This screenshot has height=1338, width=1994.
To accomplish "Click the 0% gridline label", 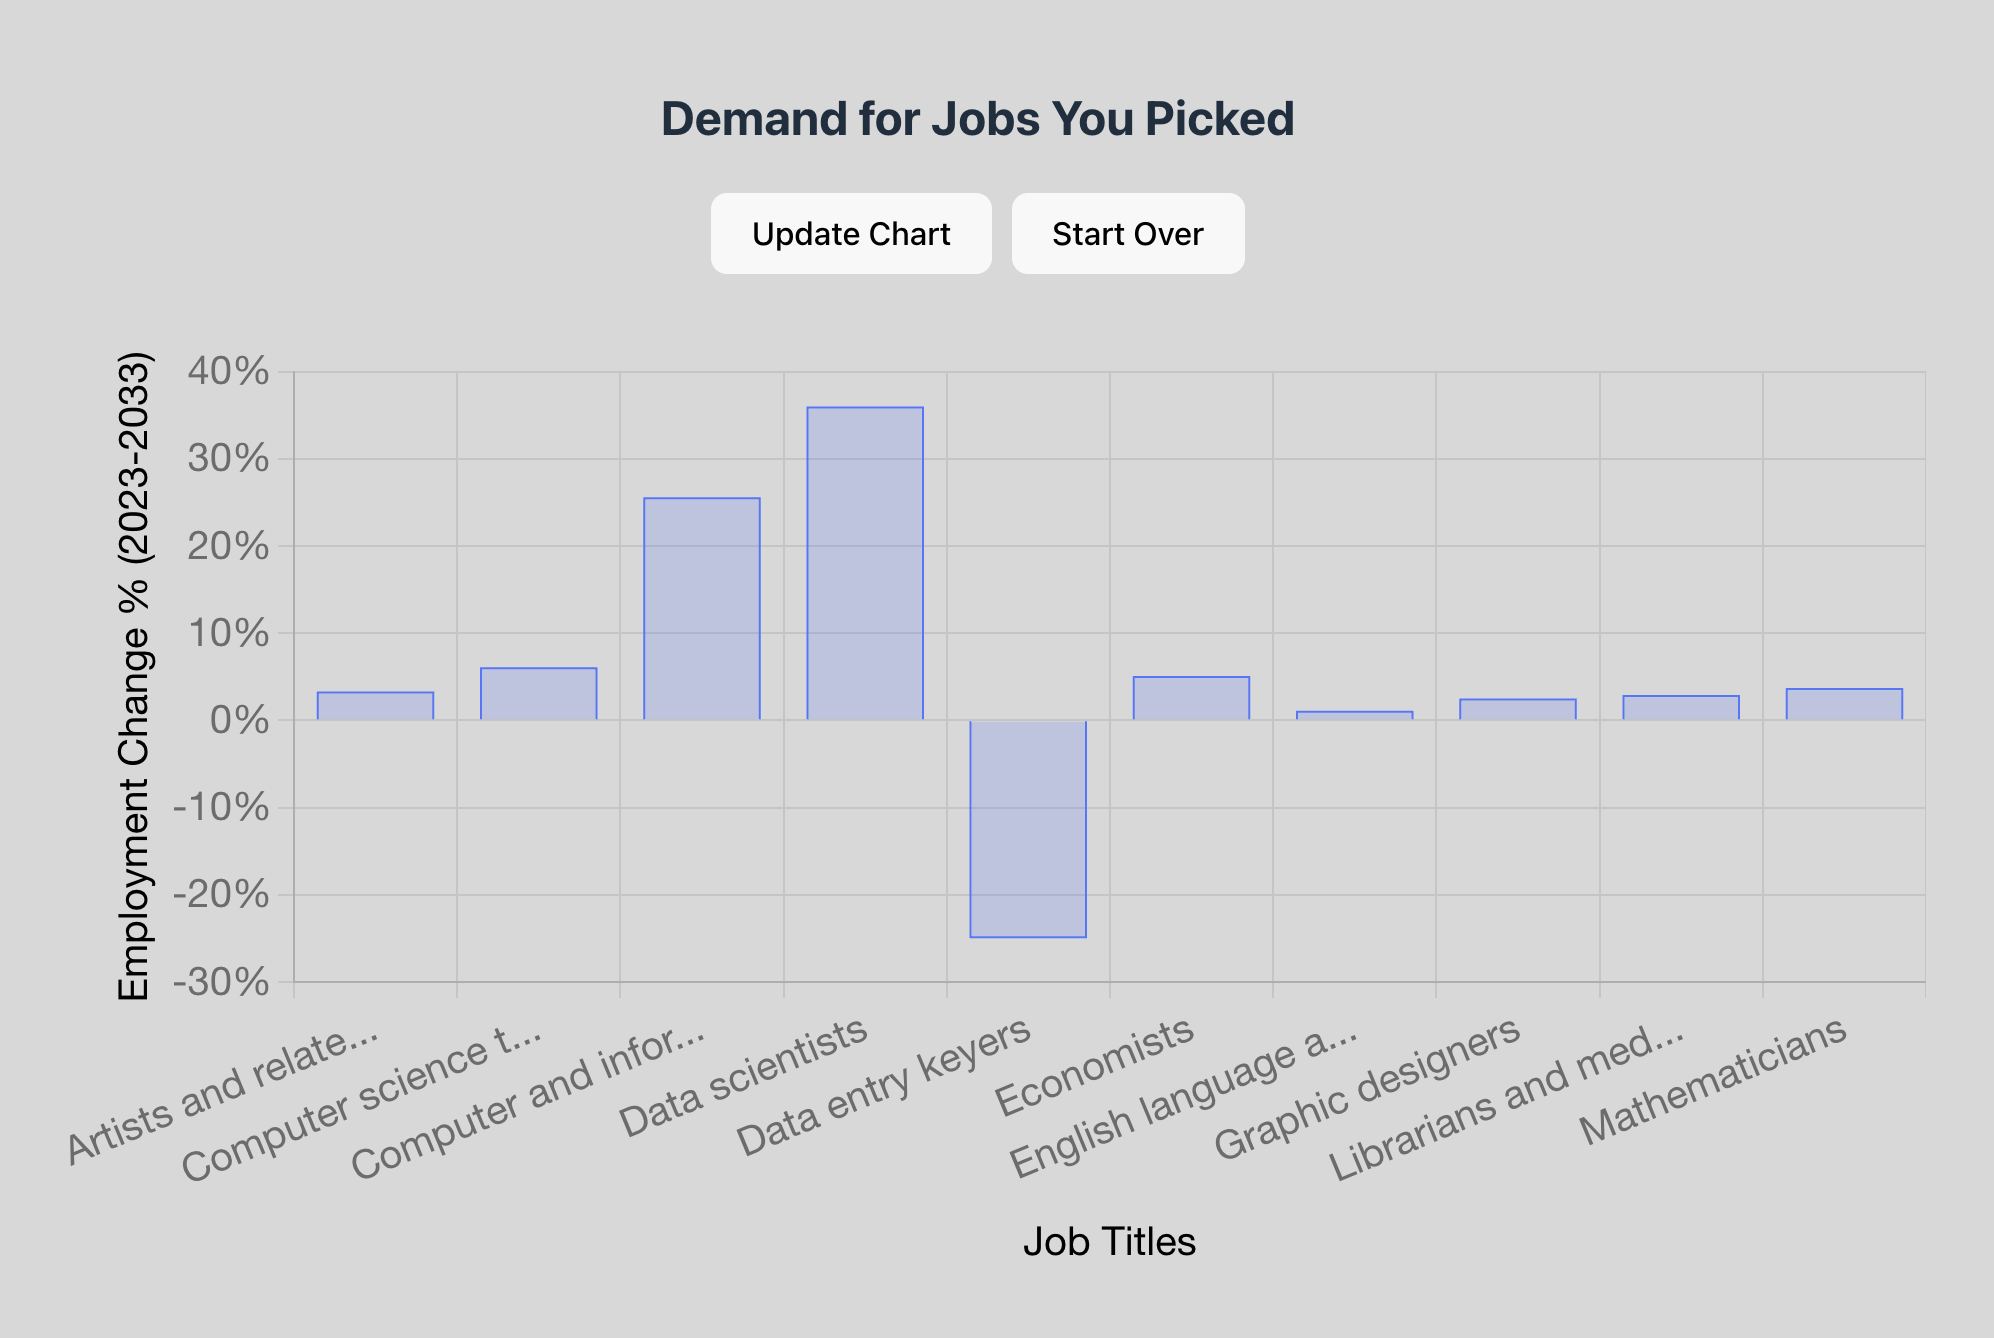I will point(241,721).
